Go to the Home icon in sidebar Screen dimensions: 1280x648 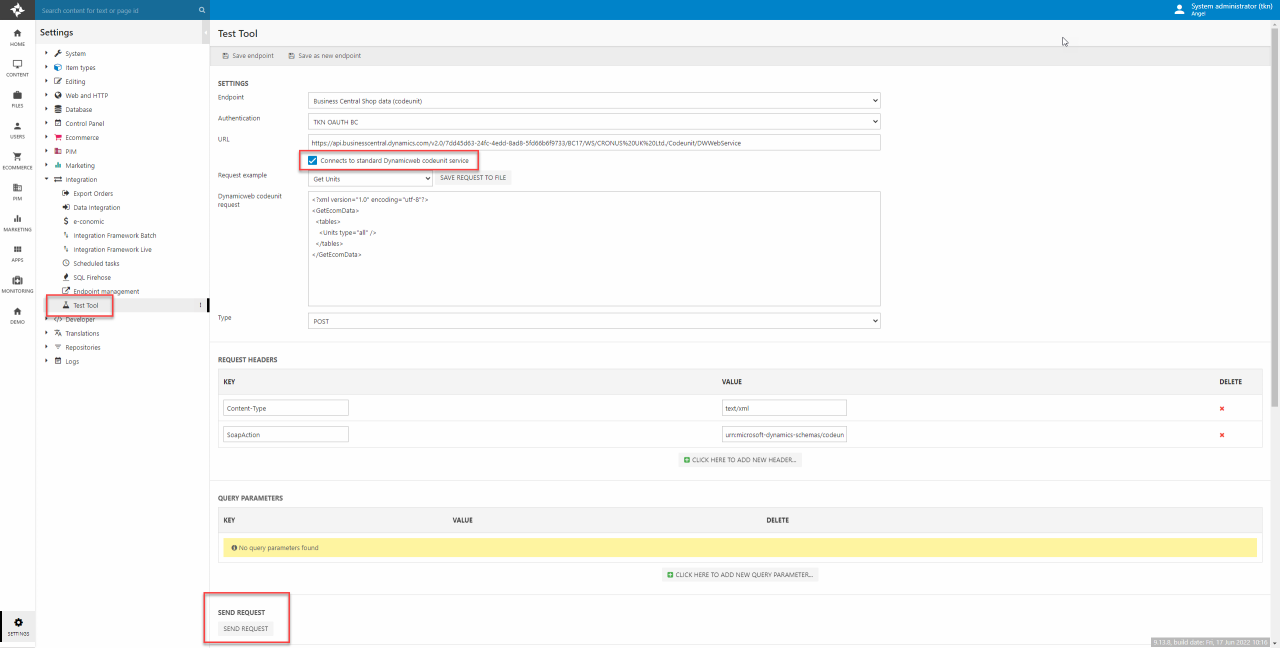coord(17,37)
